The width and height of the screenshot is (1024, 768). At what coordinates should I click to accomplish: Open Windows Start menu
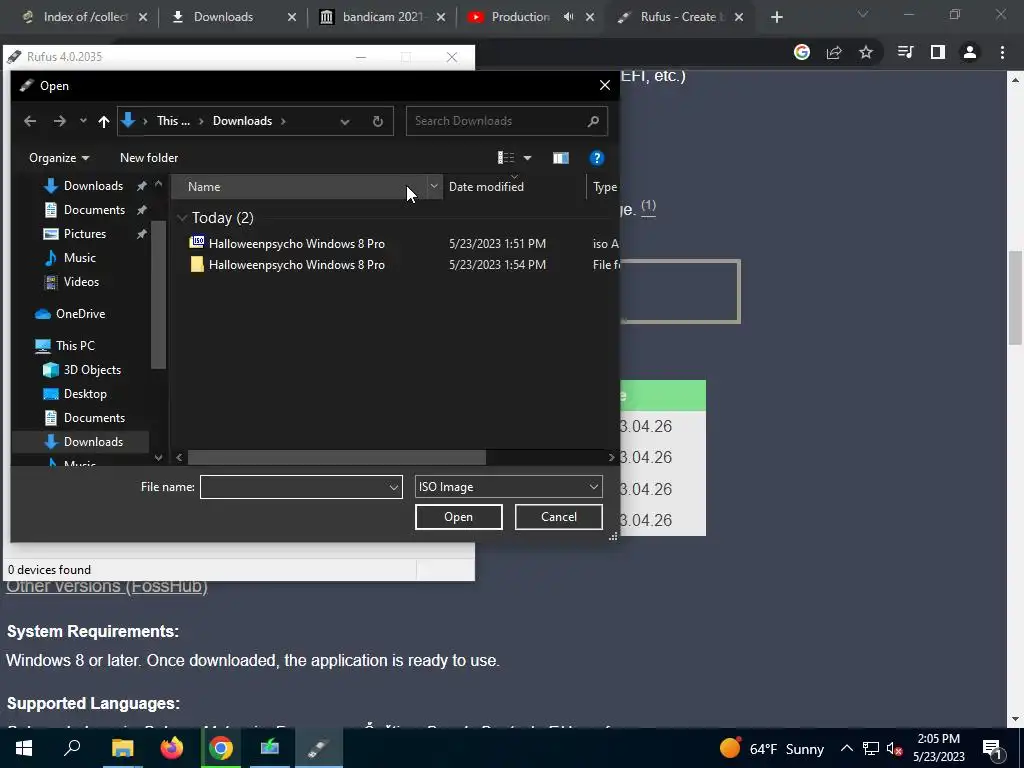pos(24,748)
